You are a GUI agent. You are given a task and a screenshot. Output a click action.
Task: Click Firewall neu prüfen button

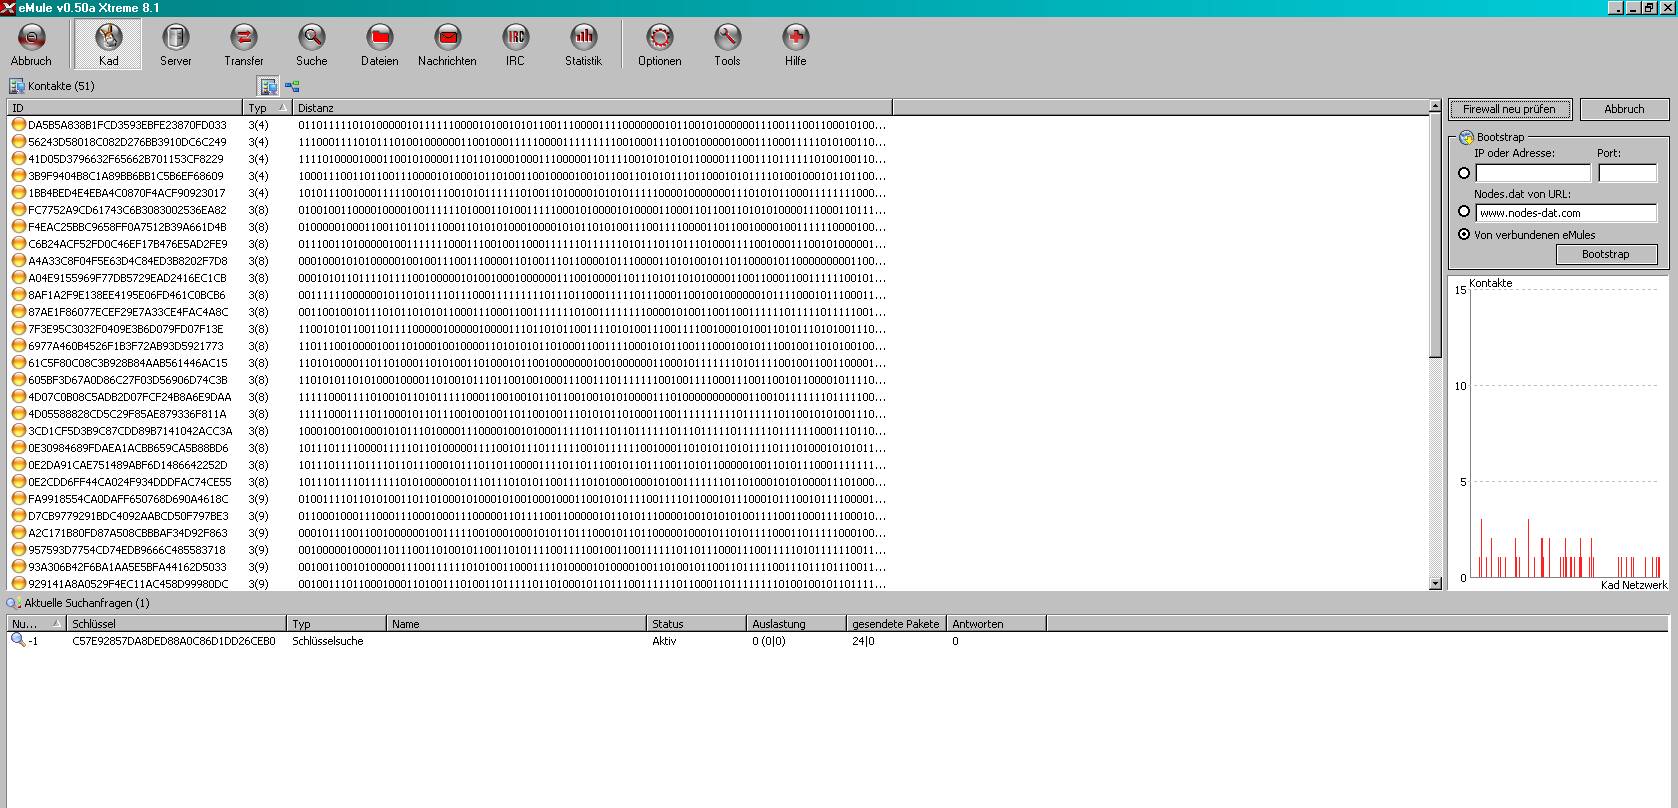click(x=1510, y=109)
